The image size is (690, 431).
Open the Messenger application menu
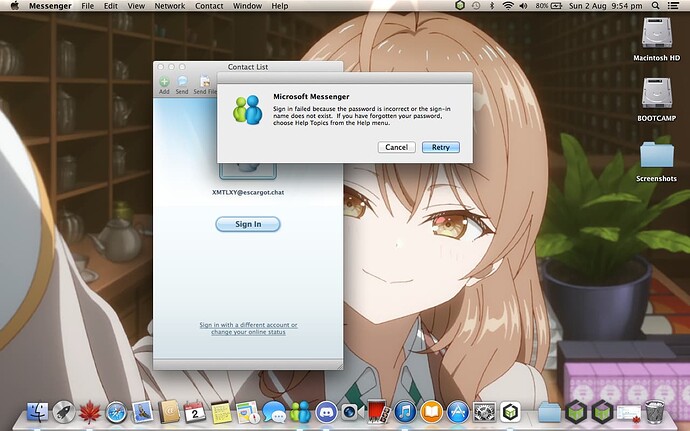coord(52,6)
